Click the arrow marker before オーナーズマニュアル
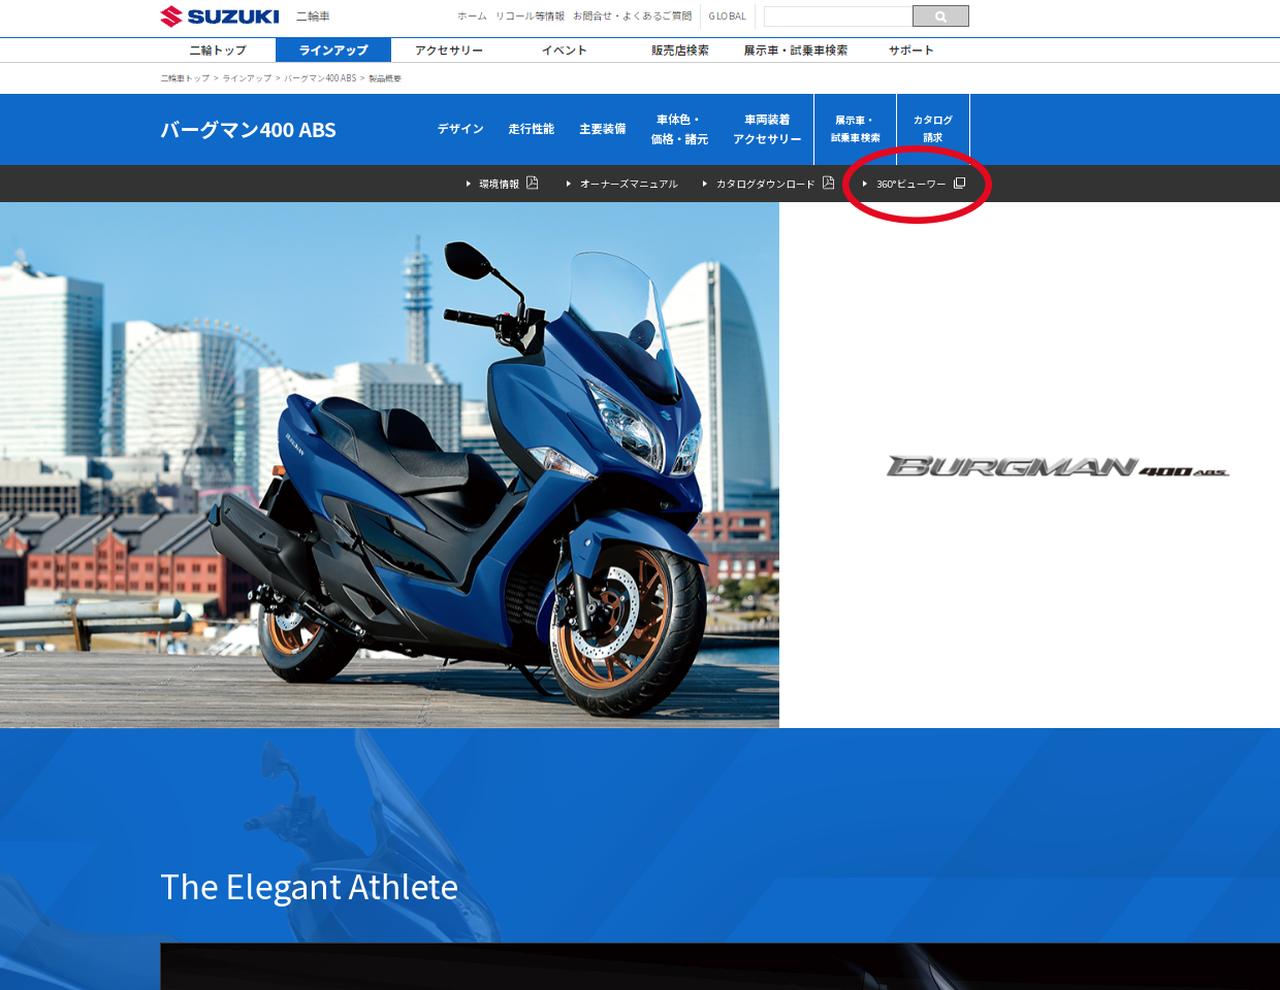 [x=568, y=184]
